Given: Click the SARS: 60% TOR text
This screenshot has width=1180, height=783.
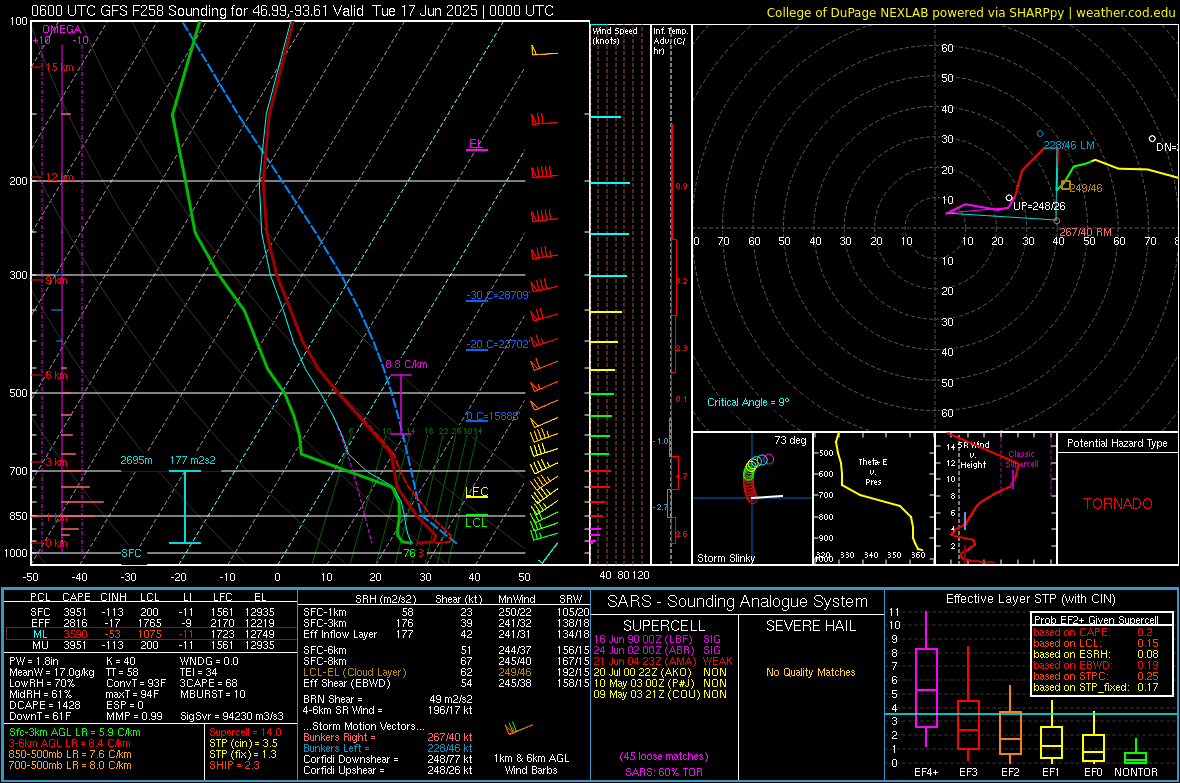Looking at the screenshot, I should pos(664,772).
